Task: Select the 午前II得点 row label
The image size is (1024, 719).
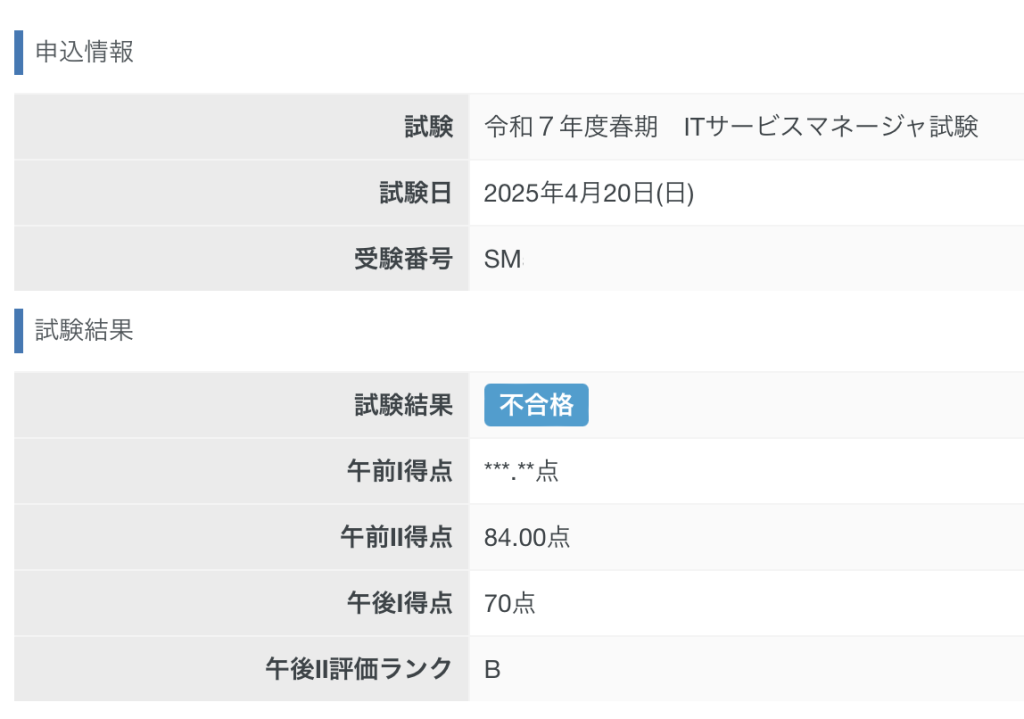Action: point(396,537)
